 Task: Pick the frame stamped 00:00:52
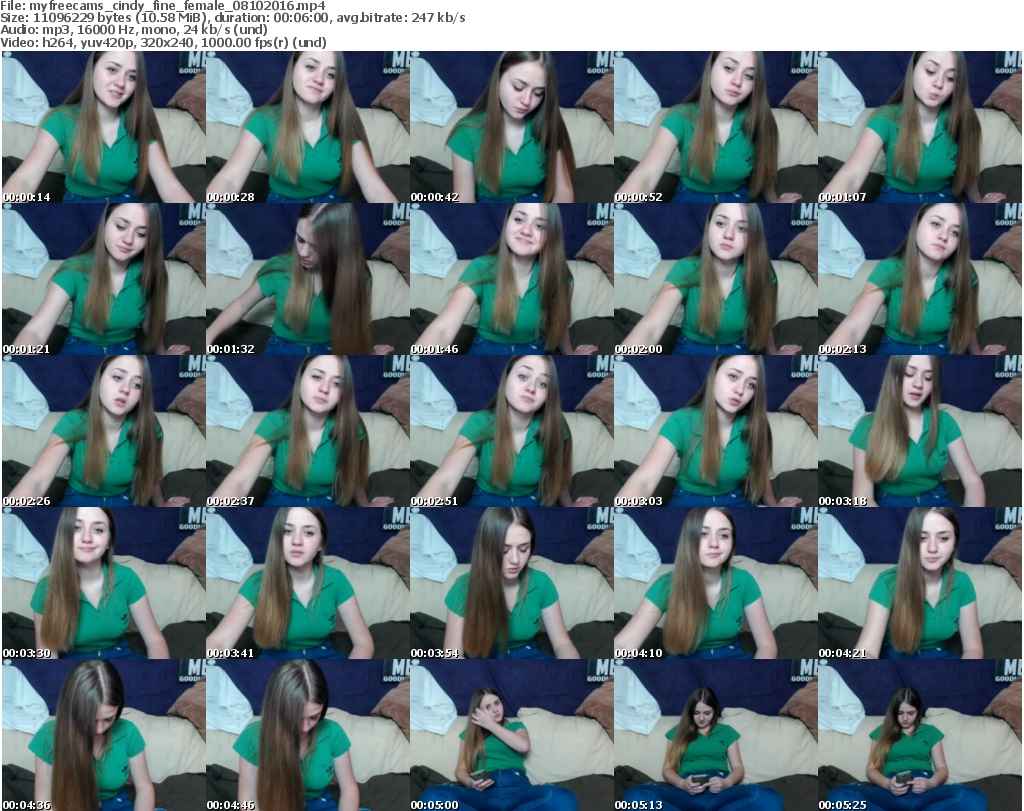click(x=716, y=127)
